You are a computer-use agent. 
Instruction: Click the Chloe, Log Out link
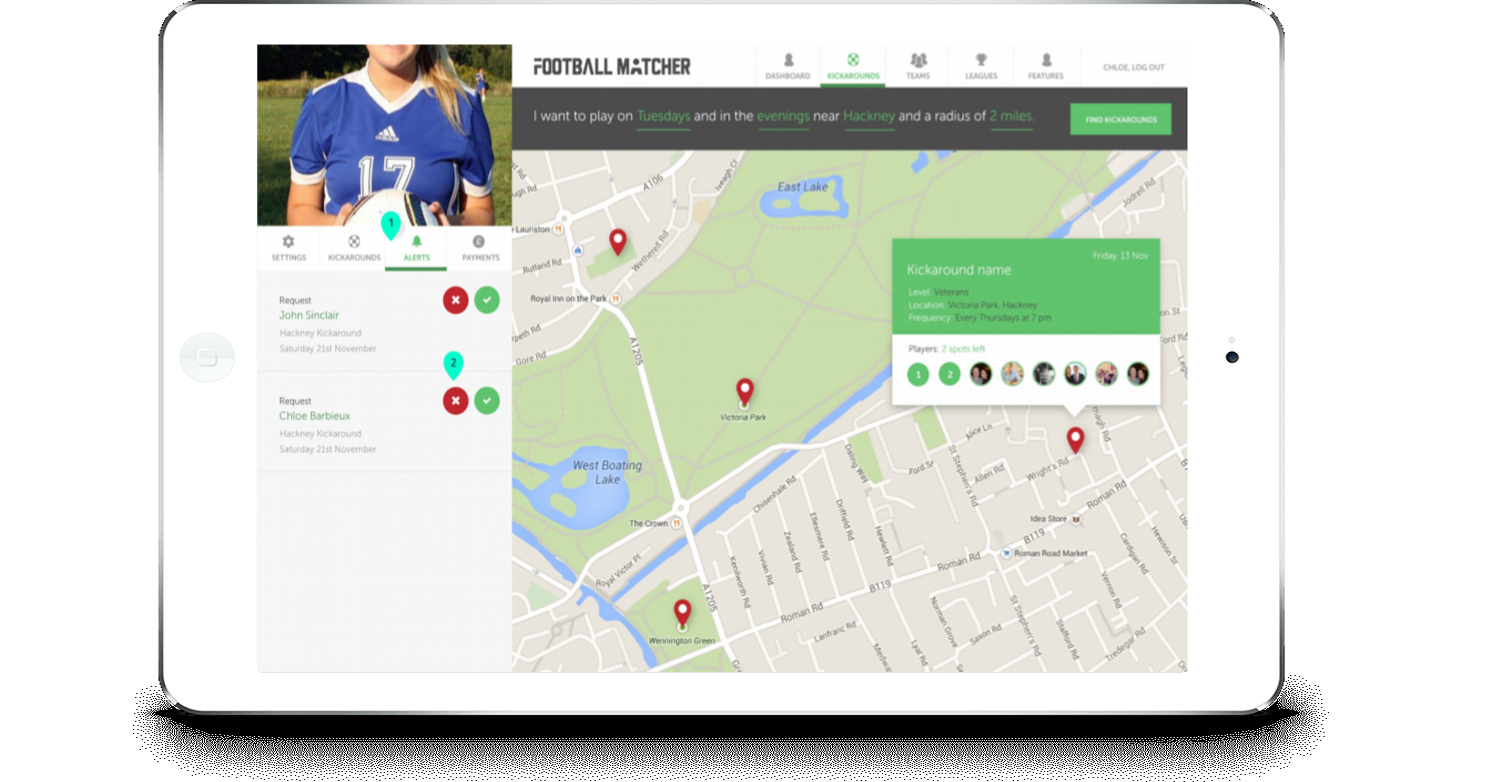pyautogui.click(x=1133, y=68)
